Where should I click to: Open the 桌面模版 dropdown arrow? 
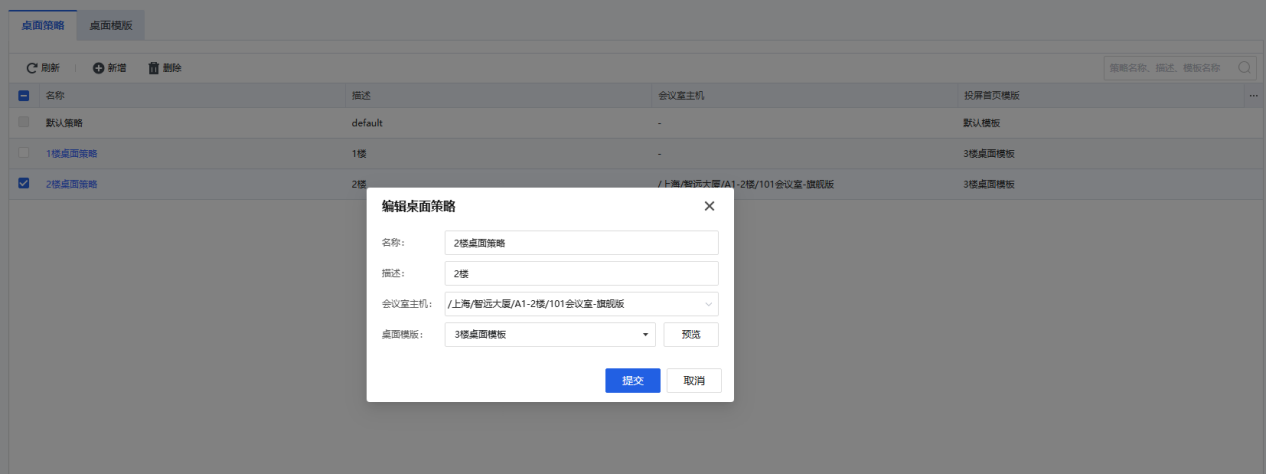point(645,335)
